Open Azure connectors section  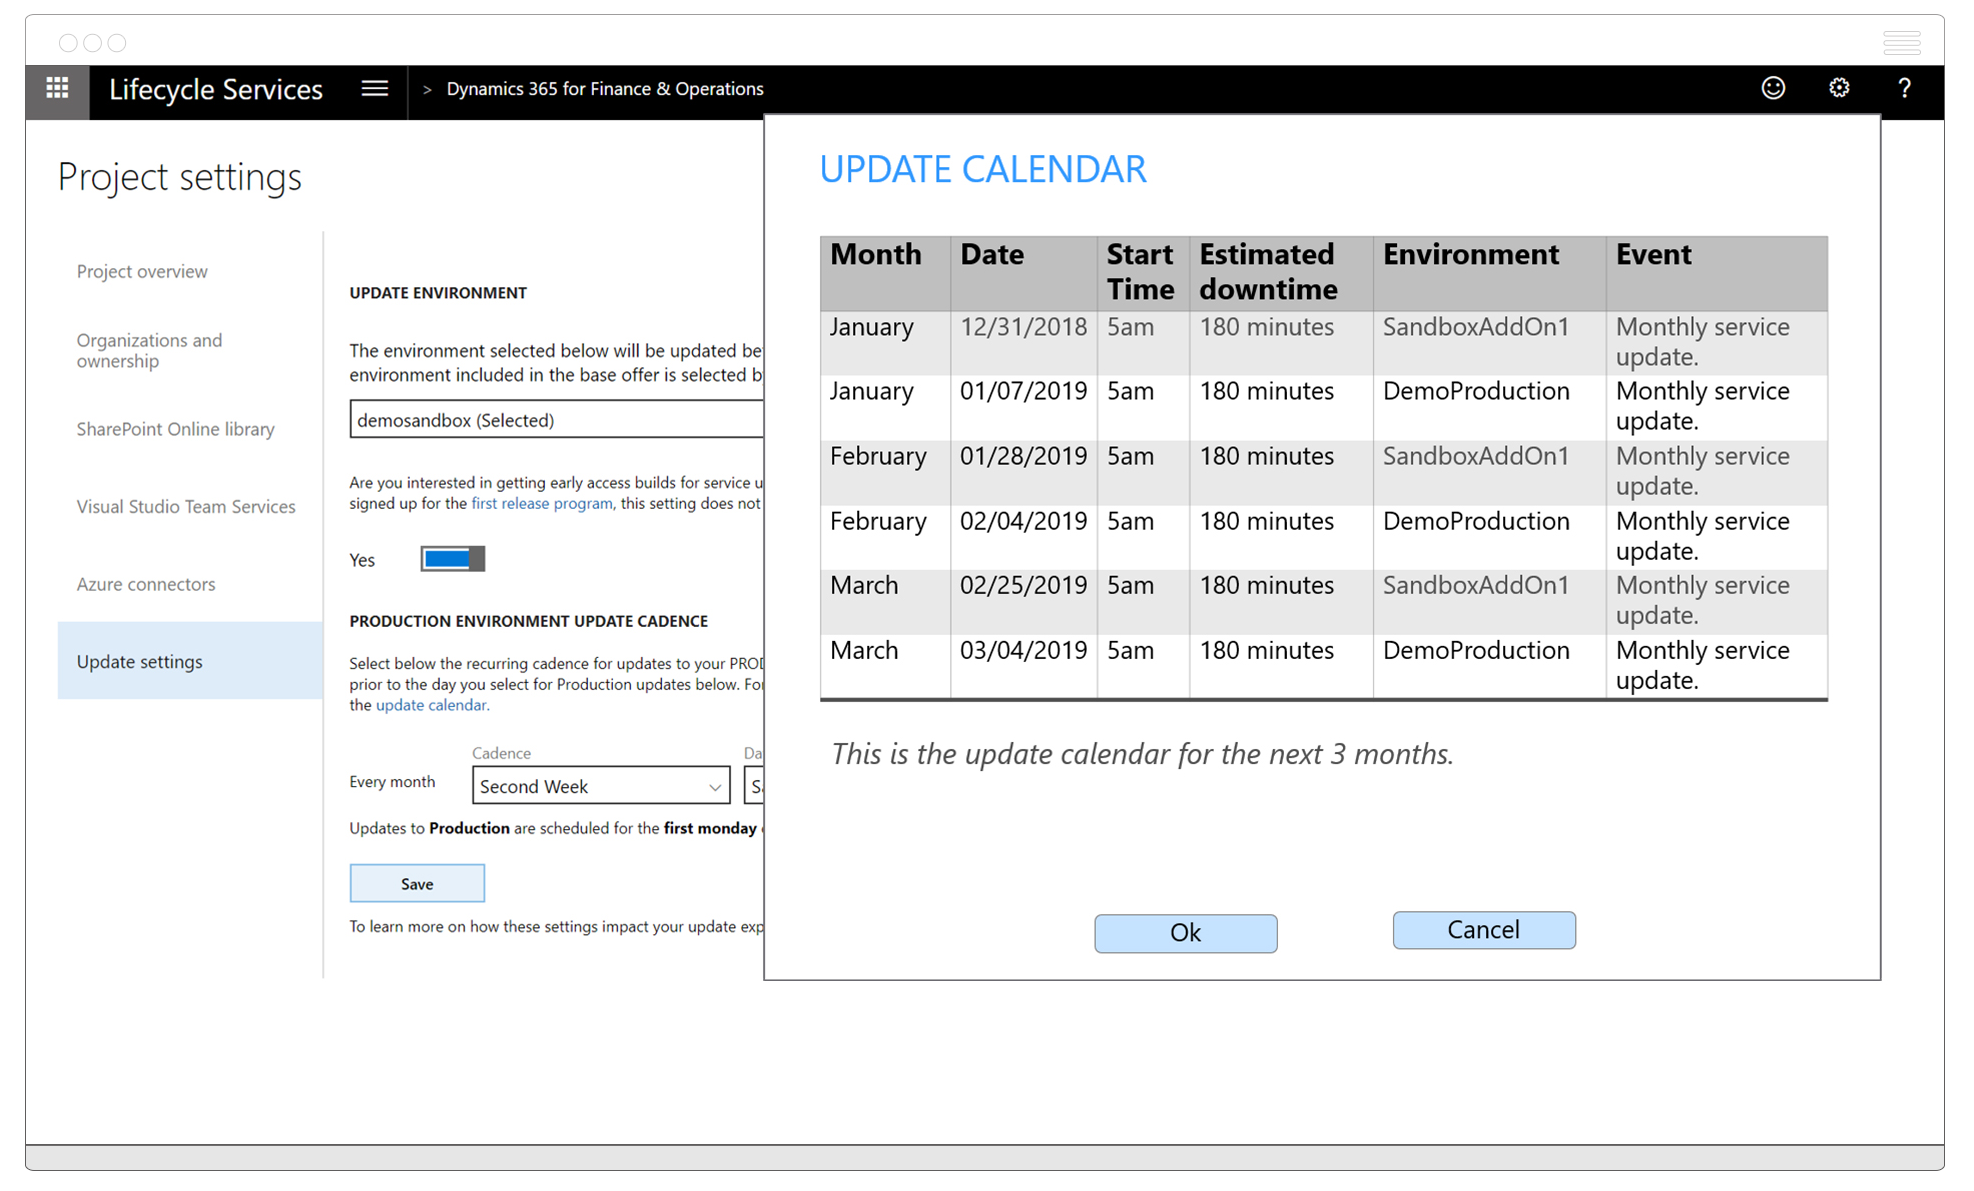pos(146,584)
